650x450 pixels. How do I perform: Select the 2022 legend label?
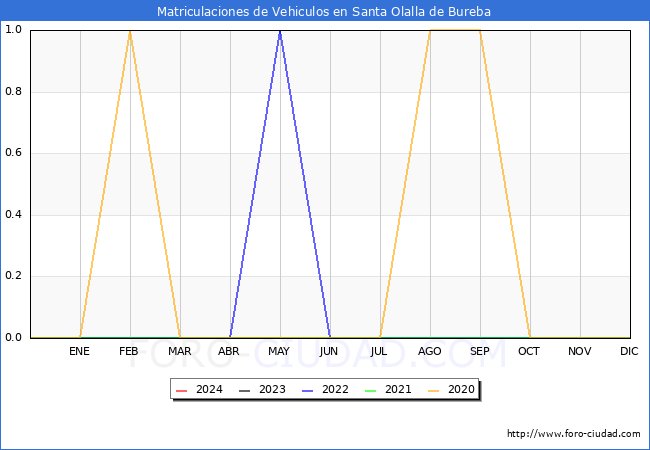click(335, 390)
